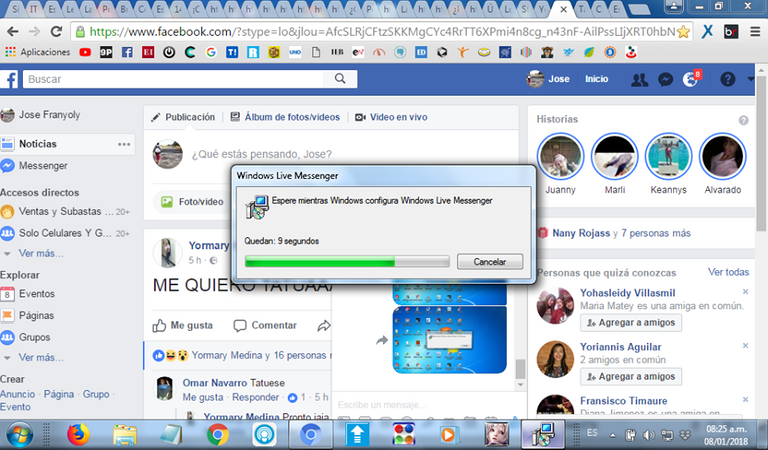Open Chrome menu hamburger icon
Image resolution: width=768 pixels, height=450 pixels.
755,32
